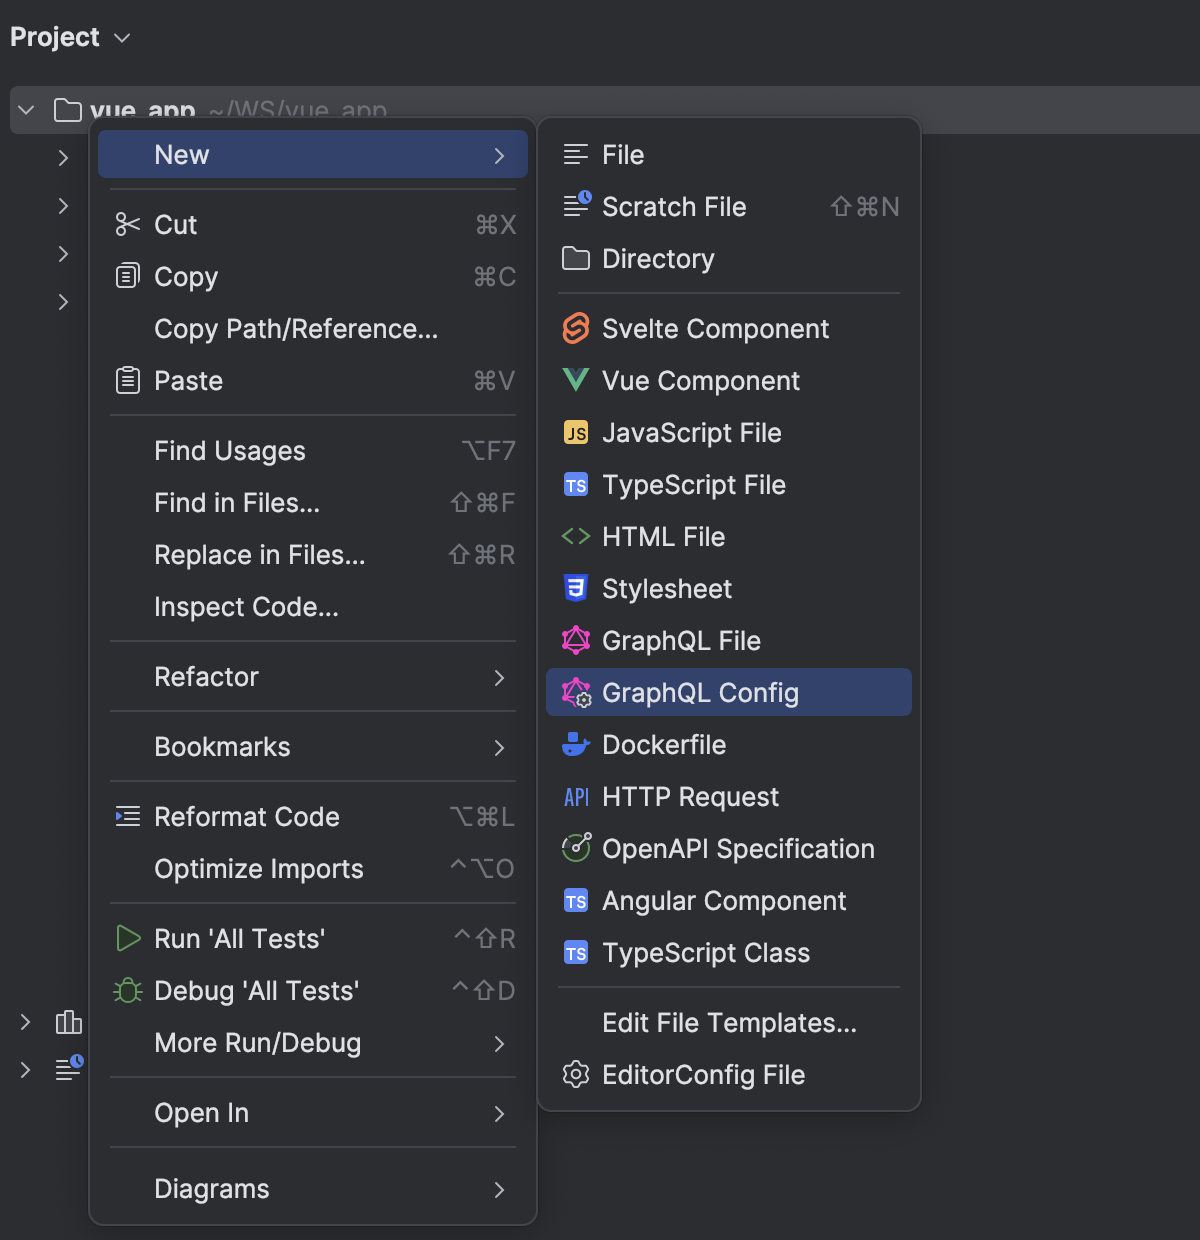Click the Run 'All Tests' play icon
Viewport: 1200px width, 1240px height.
pyautogui.click(x=128, y=938)
